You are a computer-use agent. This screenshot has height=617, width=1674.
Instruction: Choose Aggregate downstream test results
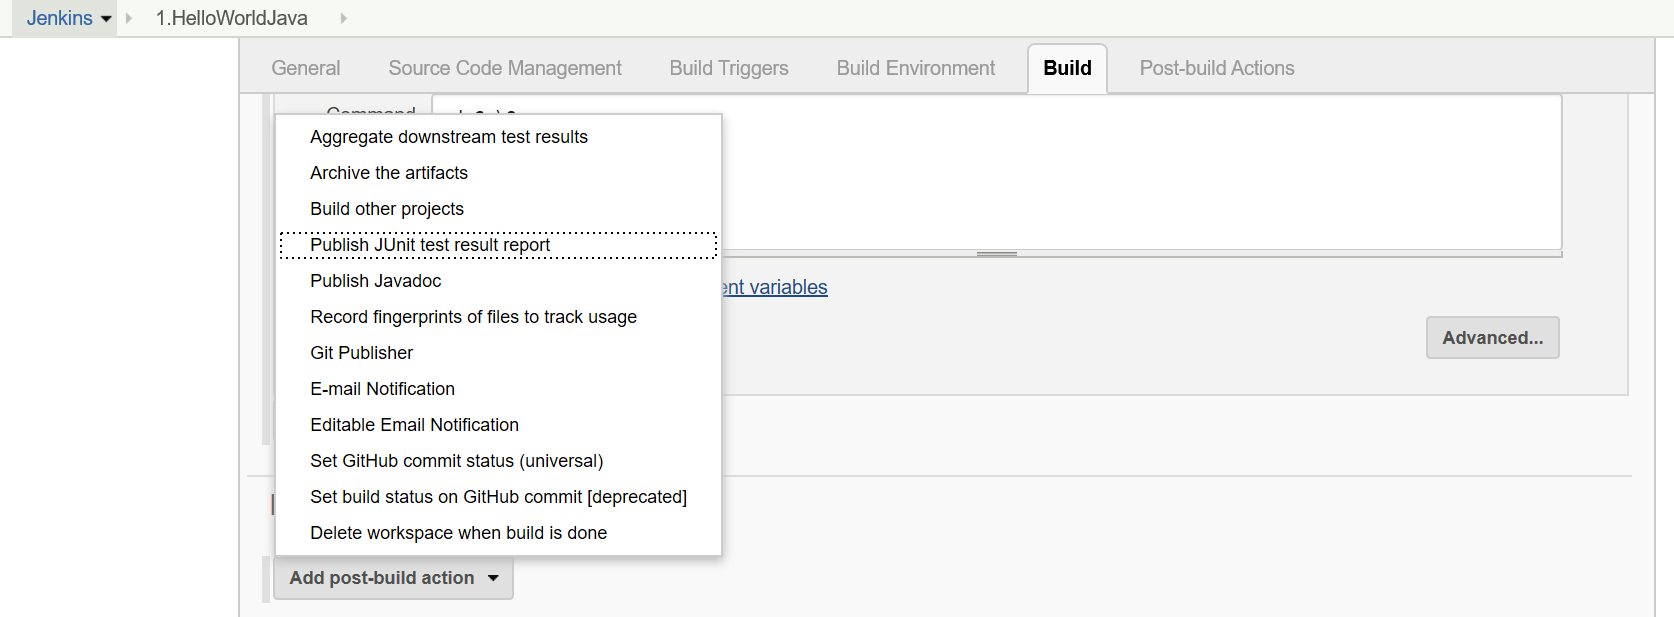449,137
